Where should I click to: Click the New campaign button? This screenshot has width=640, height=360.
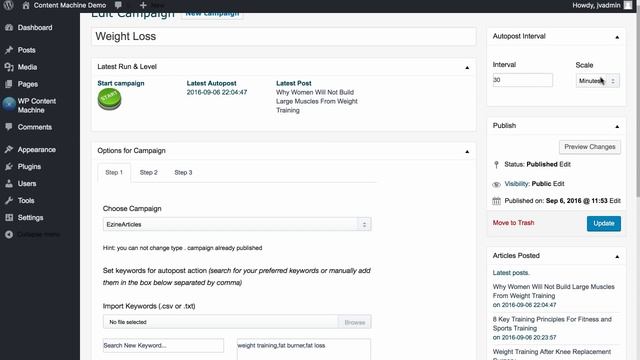click(212, 14)
